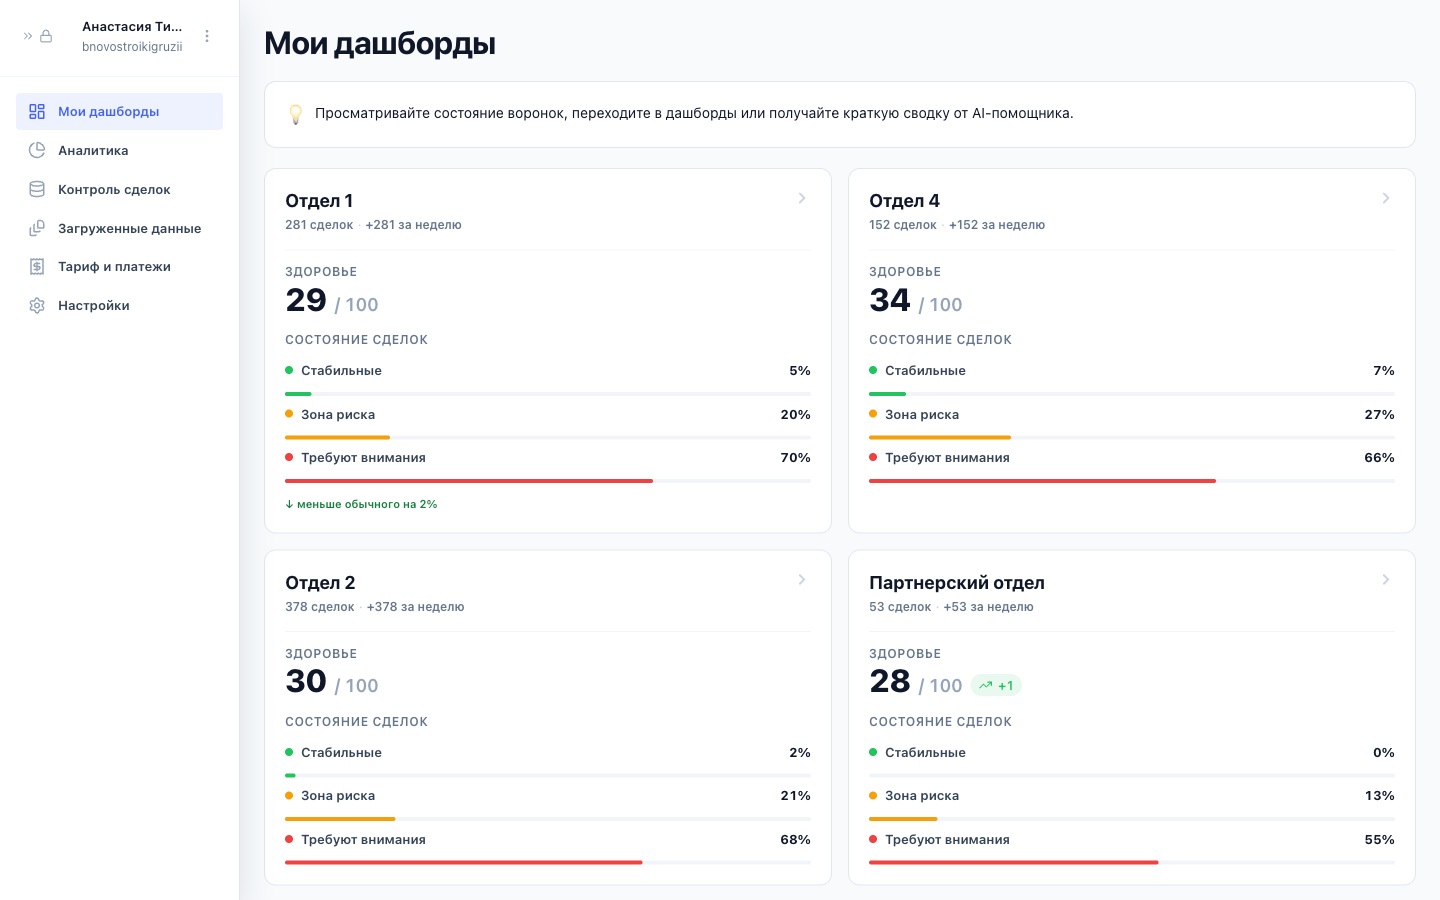Click the Мои дашборды grid icon

37,111
